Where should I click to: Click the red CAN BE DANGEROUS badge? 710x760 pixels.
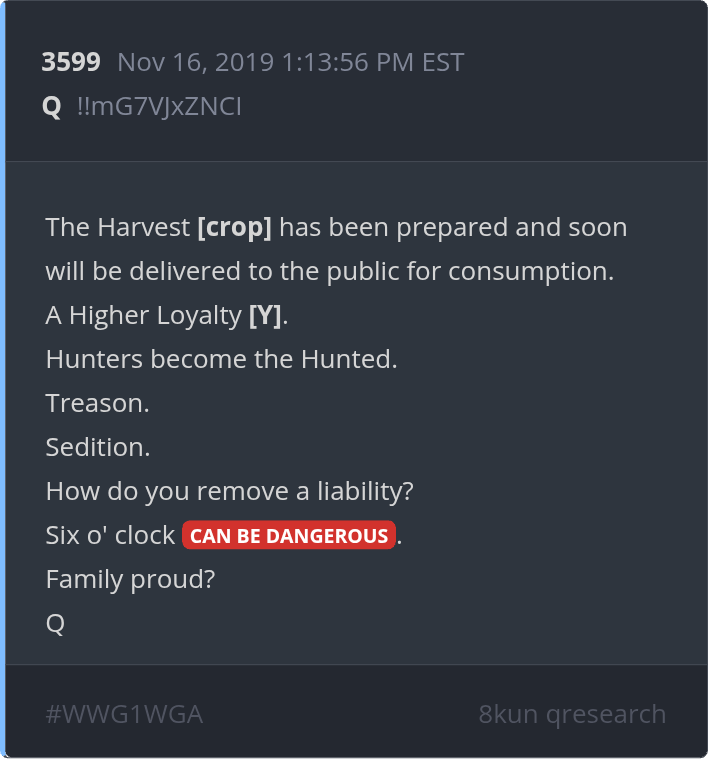pos(289,535)
